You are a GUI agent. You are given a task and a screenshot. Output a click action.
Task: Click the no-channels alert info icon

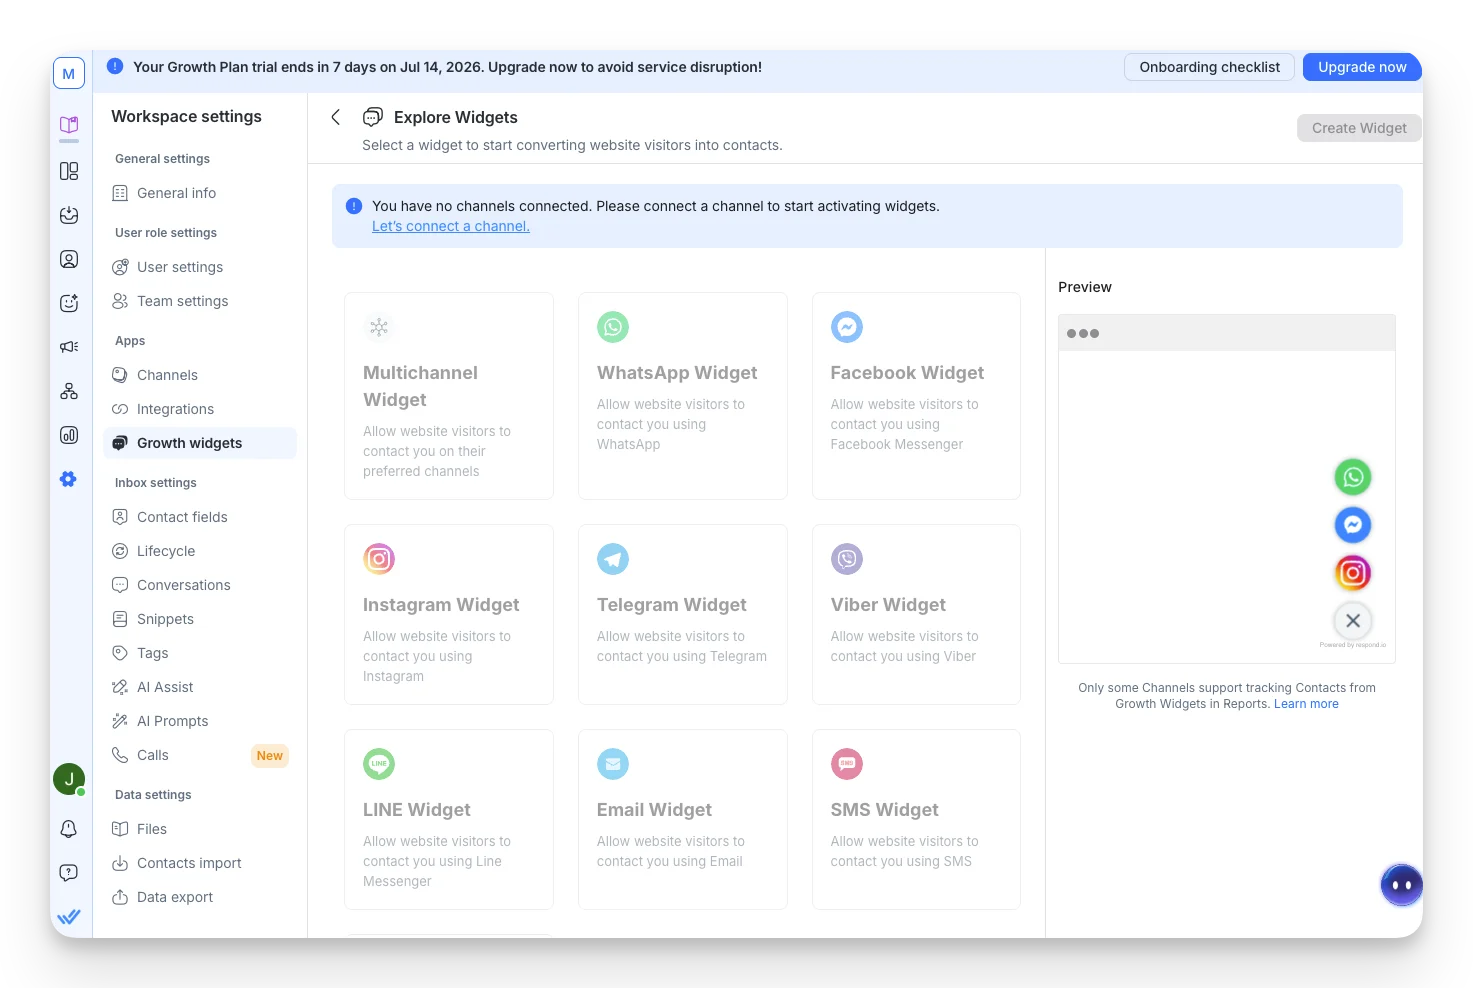coord(354,206)
